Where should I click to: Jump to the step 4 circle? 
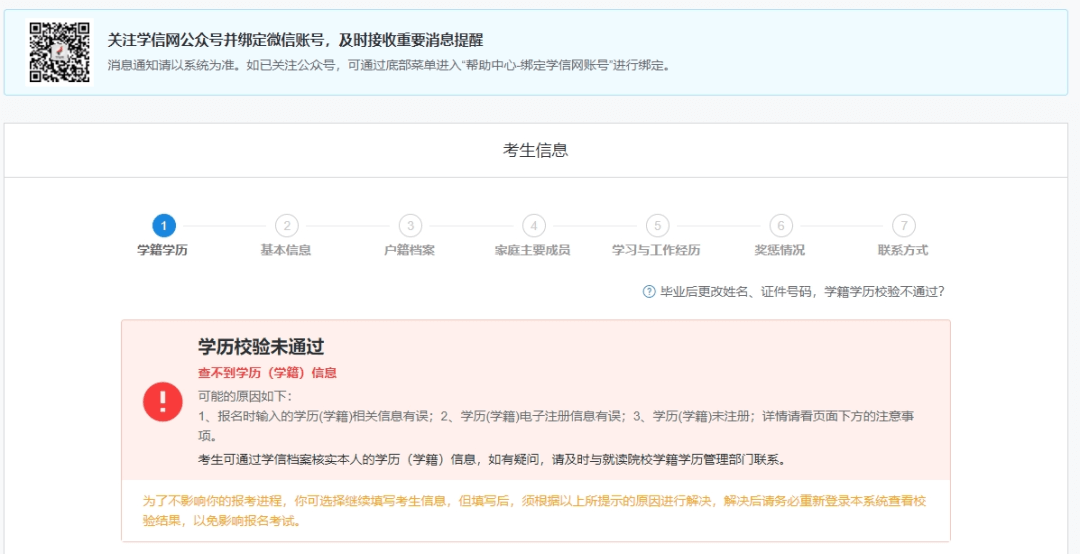tap(534, 226)
